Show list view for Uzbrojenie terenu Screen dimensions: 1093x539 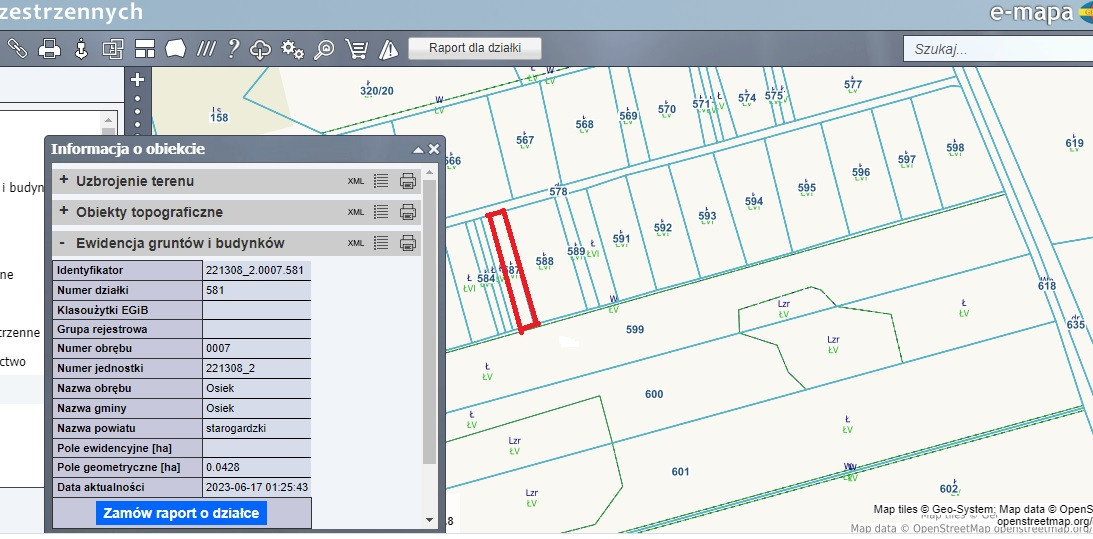(380, 181)
